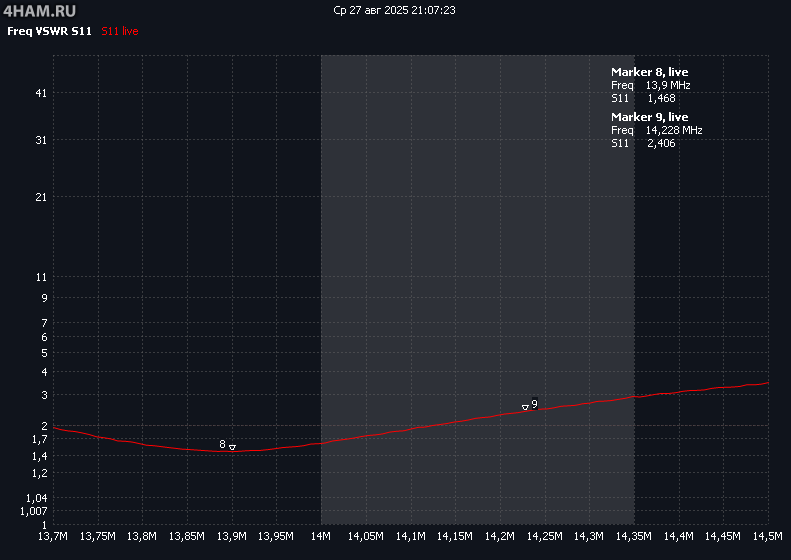Click the 4HAM.RU watermark logo
Viewport: 791px width, 560px height.
click(40, 10)
